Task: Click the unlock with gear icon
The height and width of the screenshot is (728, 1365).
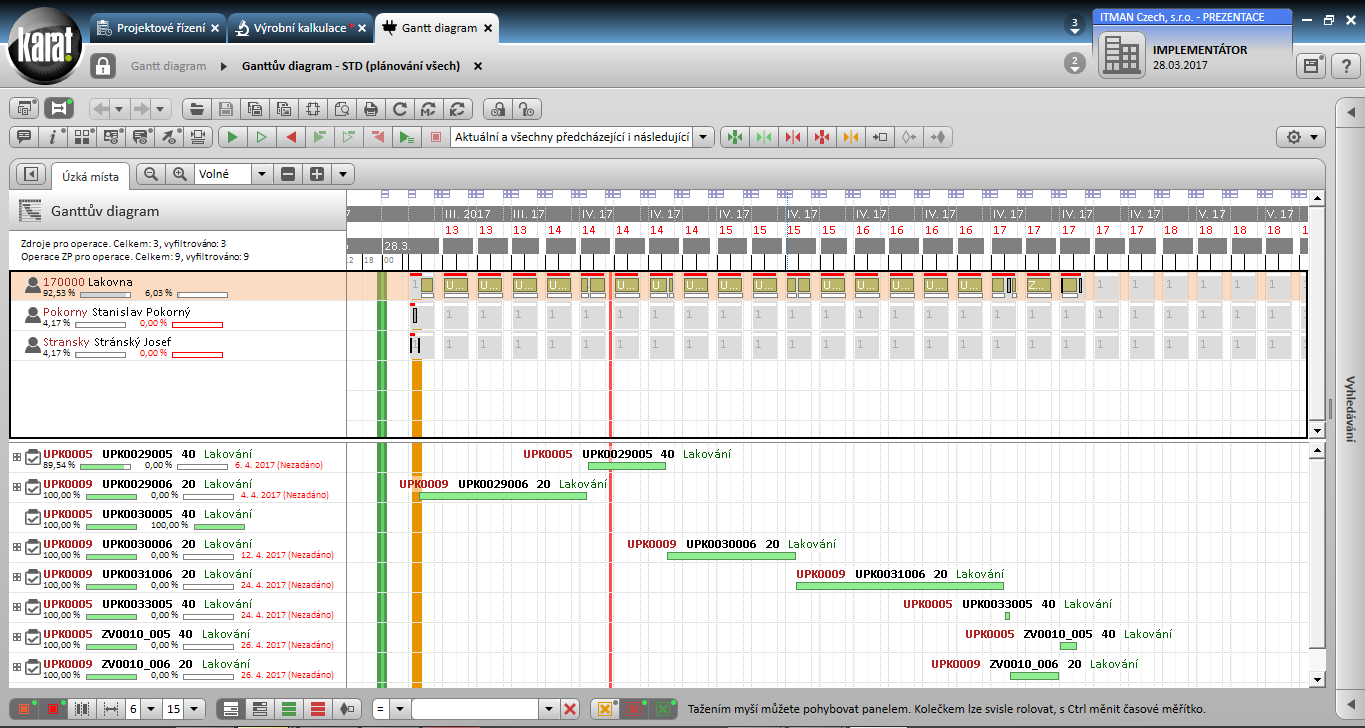Action: pos(527,108)
